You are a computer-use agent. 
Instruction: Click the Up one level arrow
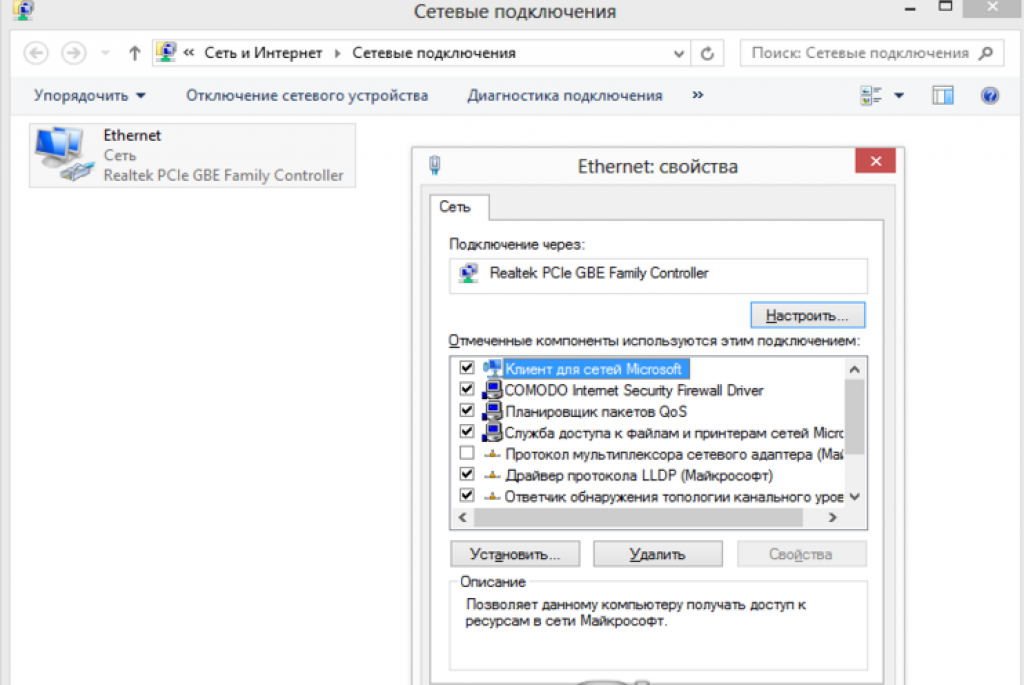[135, 53]
